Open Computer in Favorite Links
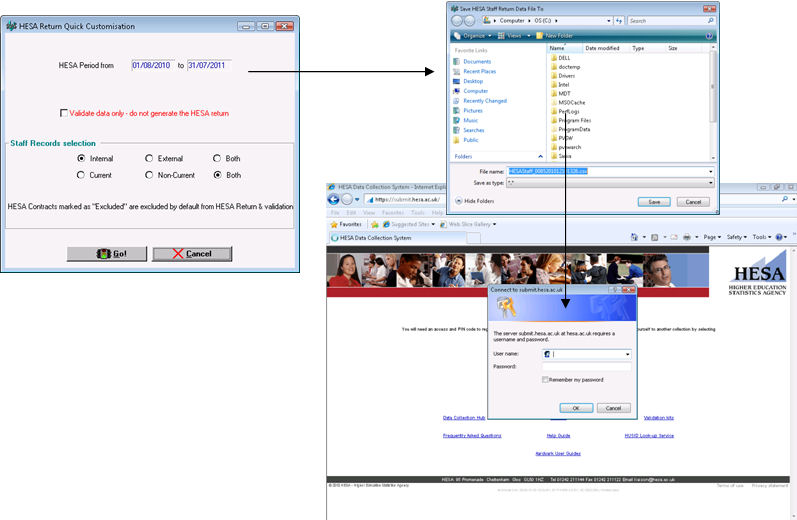This screenshot has width=797, height=520. click(x=475, y=91)
